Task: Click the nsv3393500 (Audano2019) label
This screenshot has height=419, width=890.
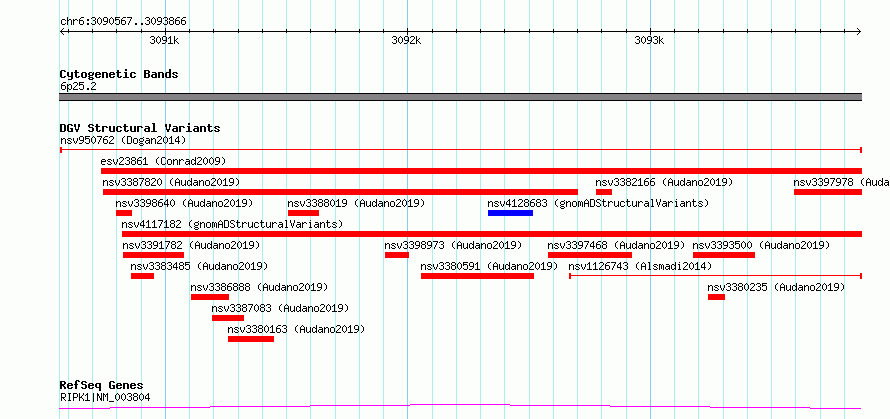Action: (x=761, y=245)
